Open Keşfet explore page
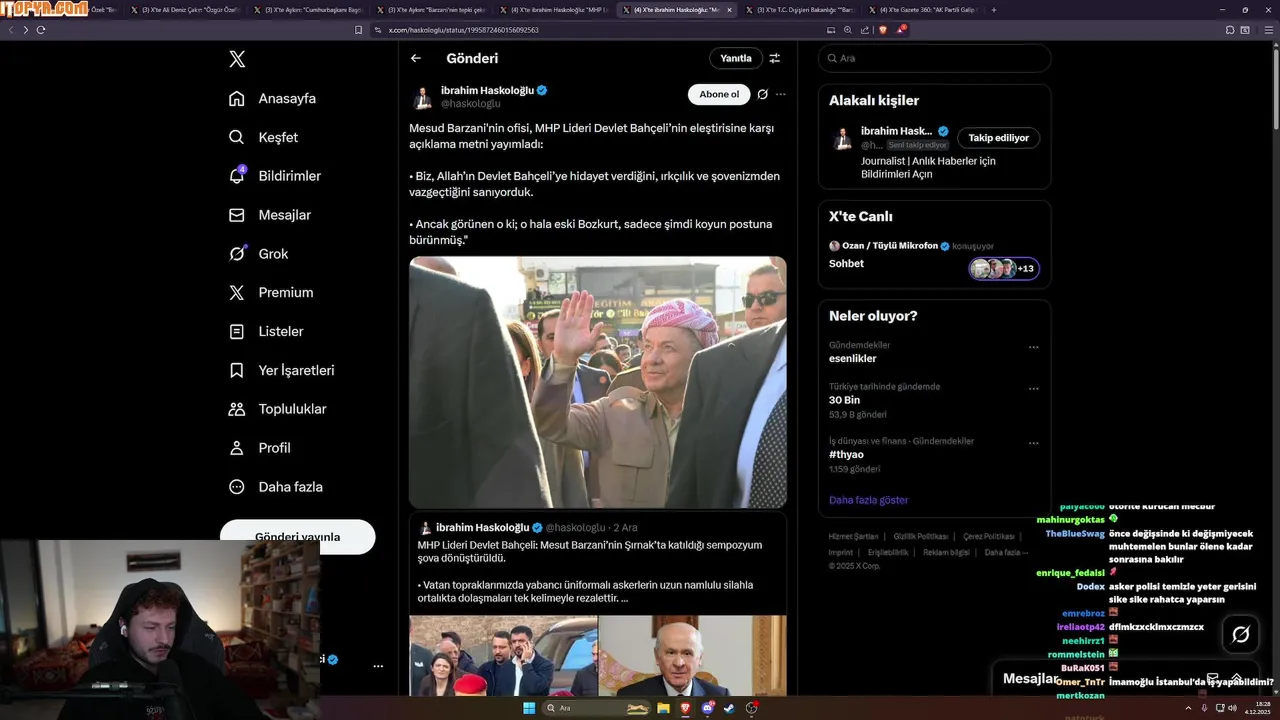This screenshot has width=1280, height=720. click(263, 137)
